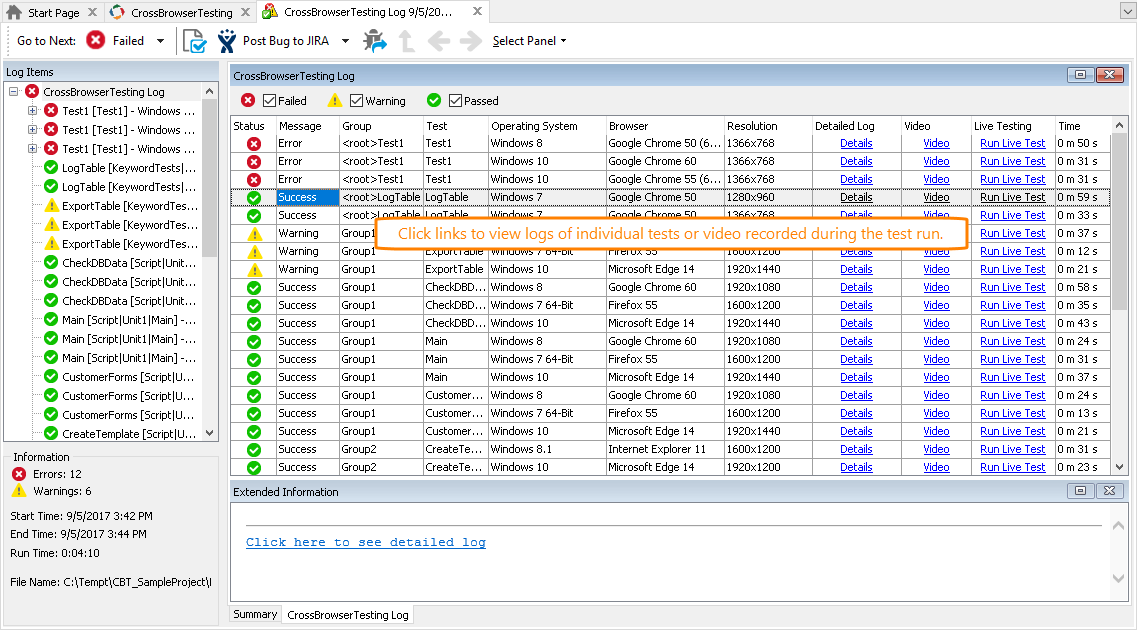Click the Extended Information scrollbar down arrow
Screen dimensions: 1138x630
pos(1118,578)
